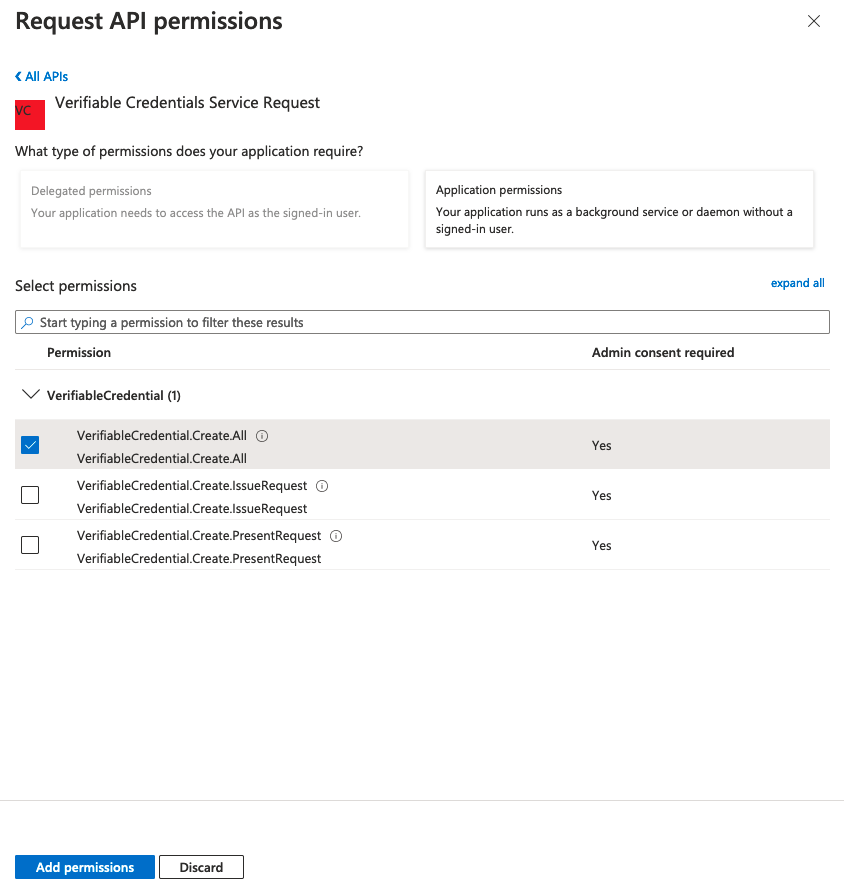Click info icon beside Create.PresentRequest permission
Image resolution: width=844 pixels, height=889 pixels.
coord(336,536)
